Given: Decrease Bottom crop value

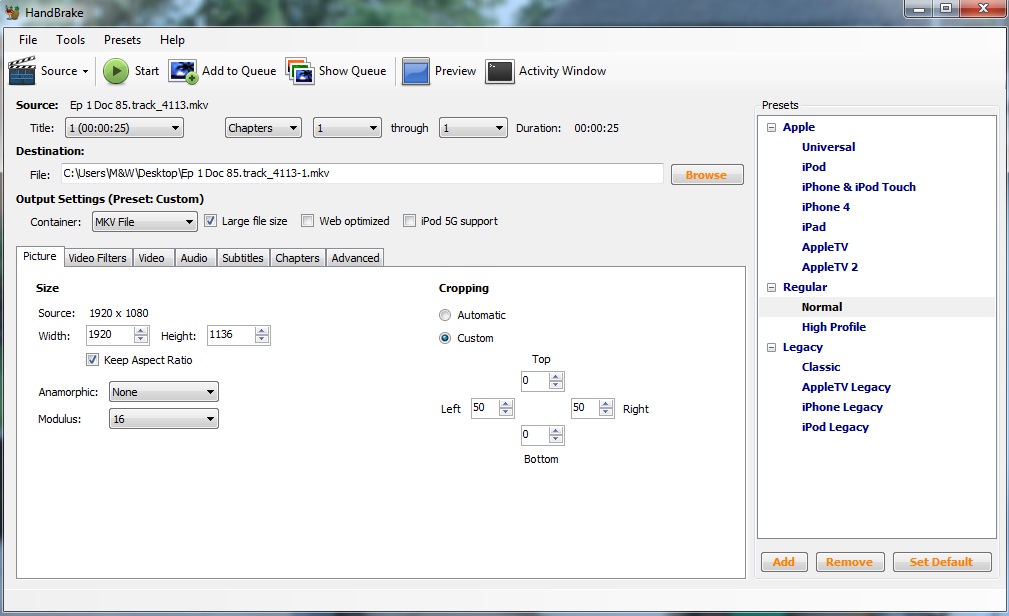Looking at the screenshot, I should [x=556, y=440].
